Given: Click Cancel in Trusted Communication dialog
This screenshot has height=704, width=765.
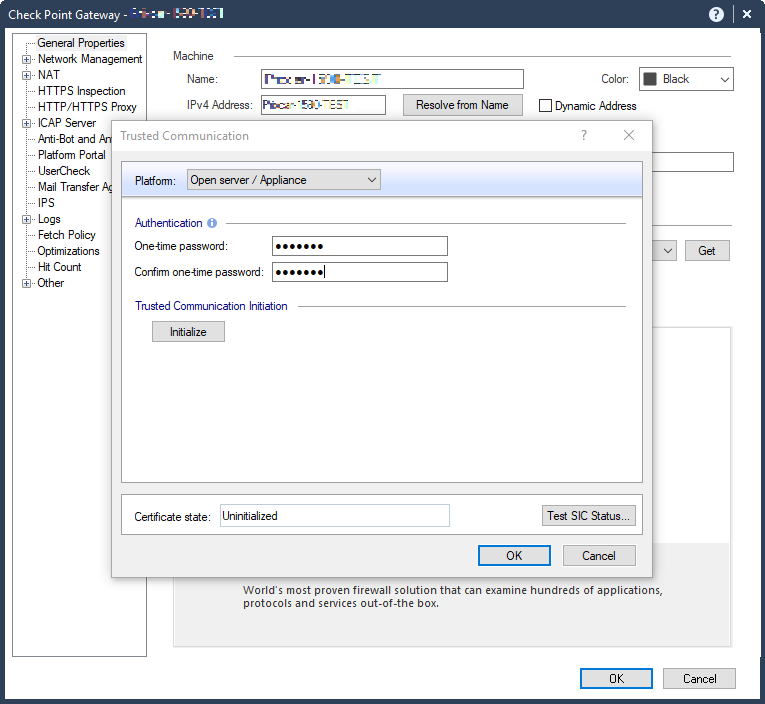Looking at the screenshot, I should [598, 555].
